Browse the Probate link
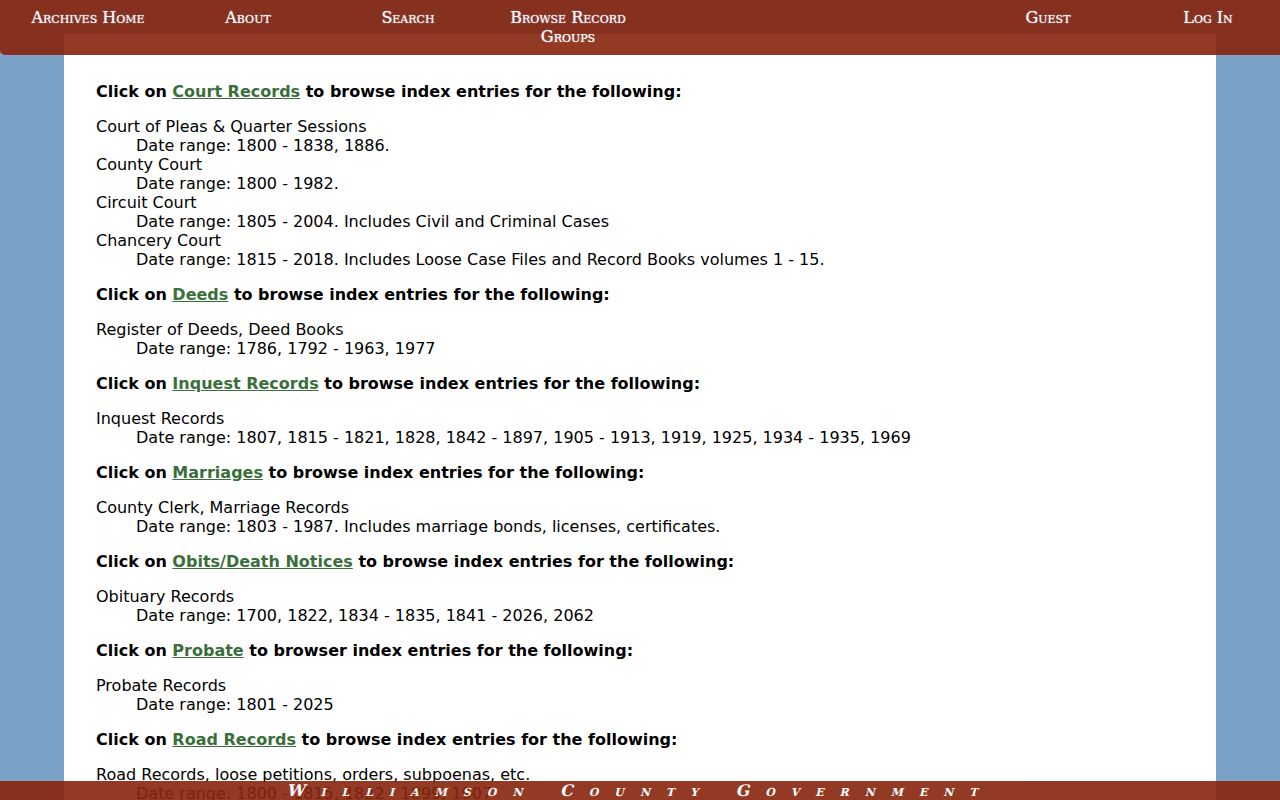The image size is (1280, 800). click(x=208, y=650)
